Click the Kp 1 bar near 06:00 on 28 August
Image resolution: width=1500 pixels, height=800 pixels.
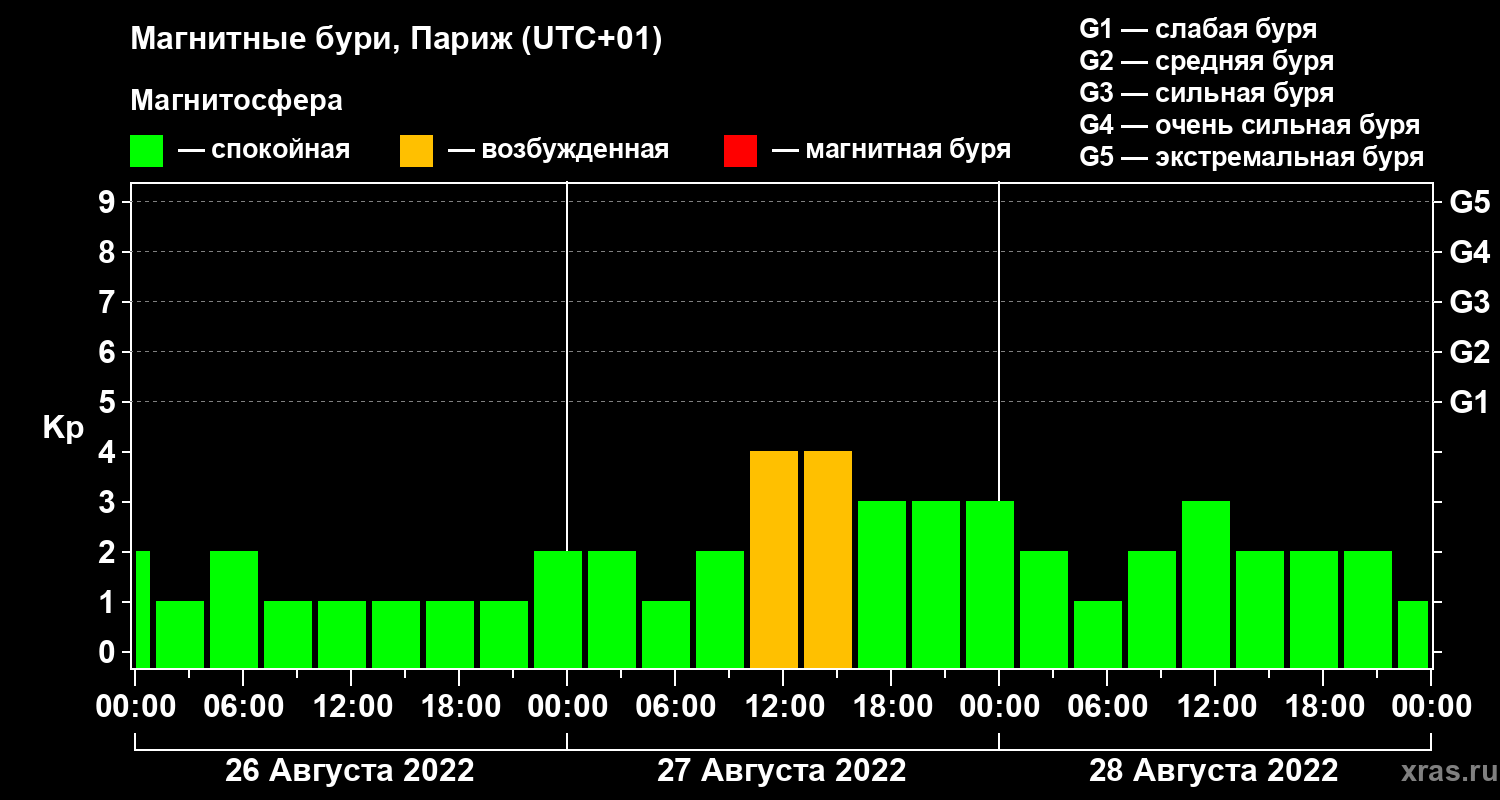click(x=1098, y=634)
